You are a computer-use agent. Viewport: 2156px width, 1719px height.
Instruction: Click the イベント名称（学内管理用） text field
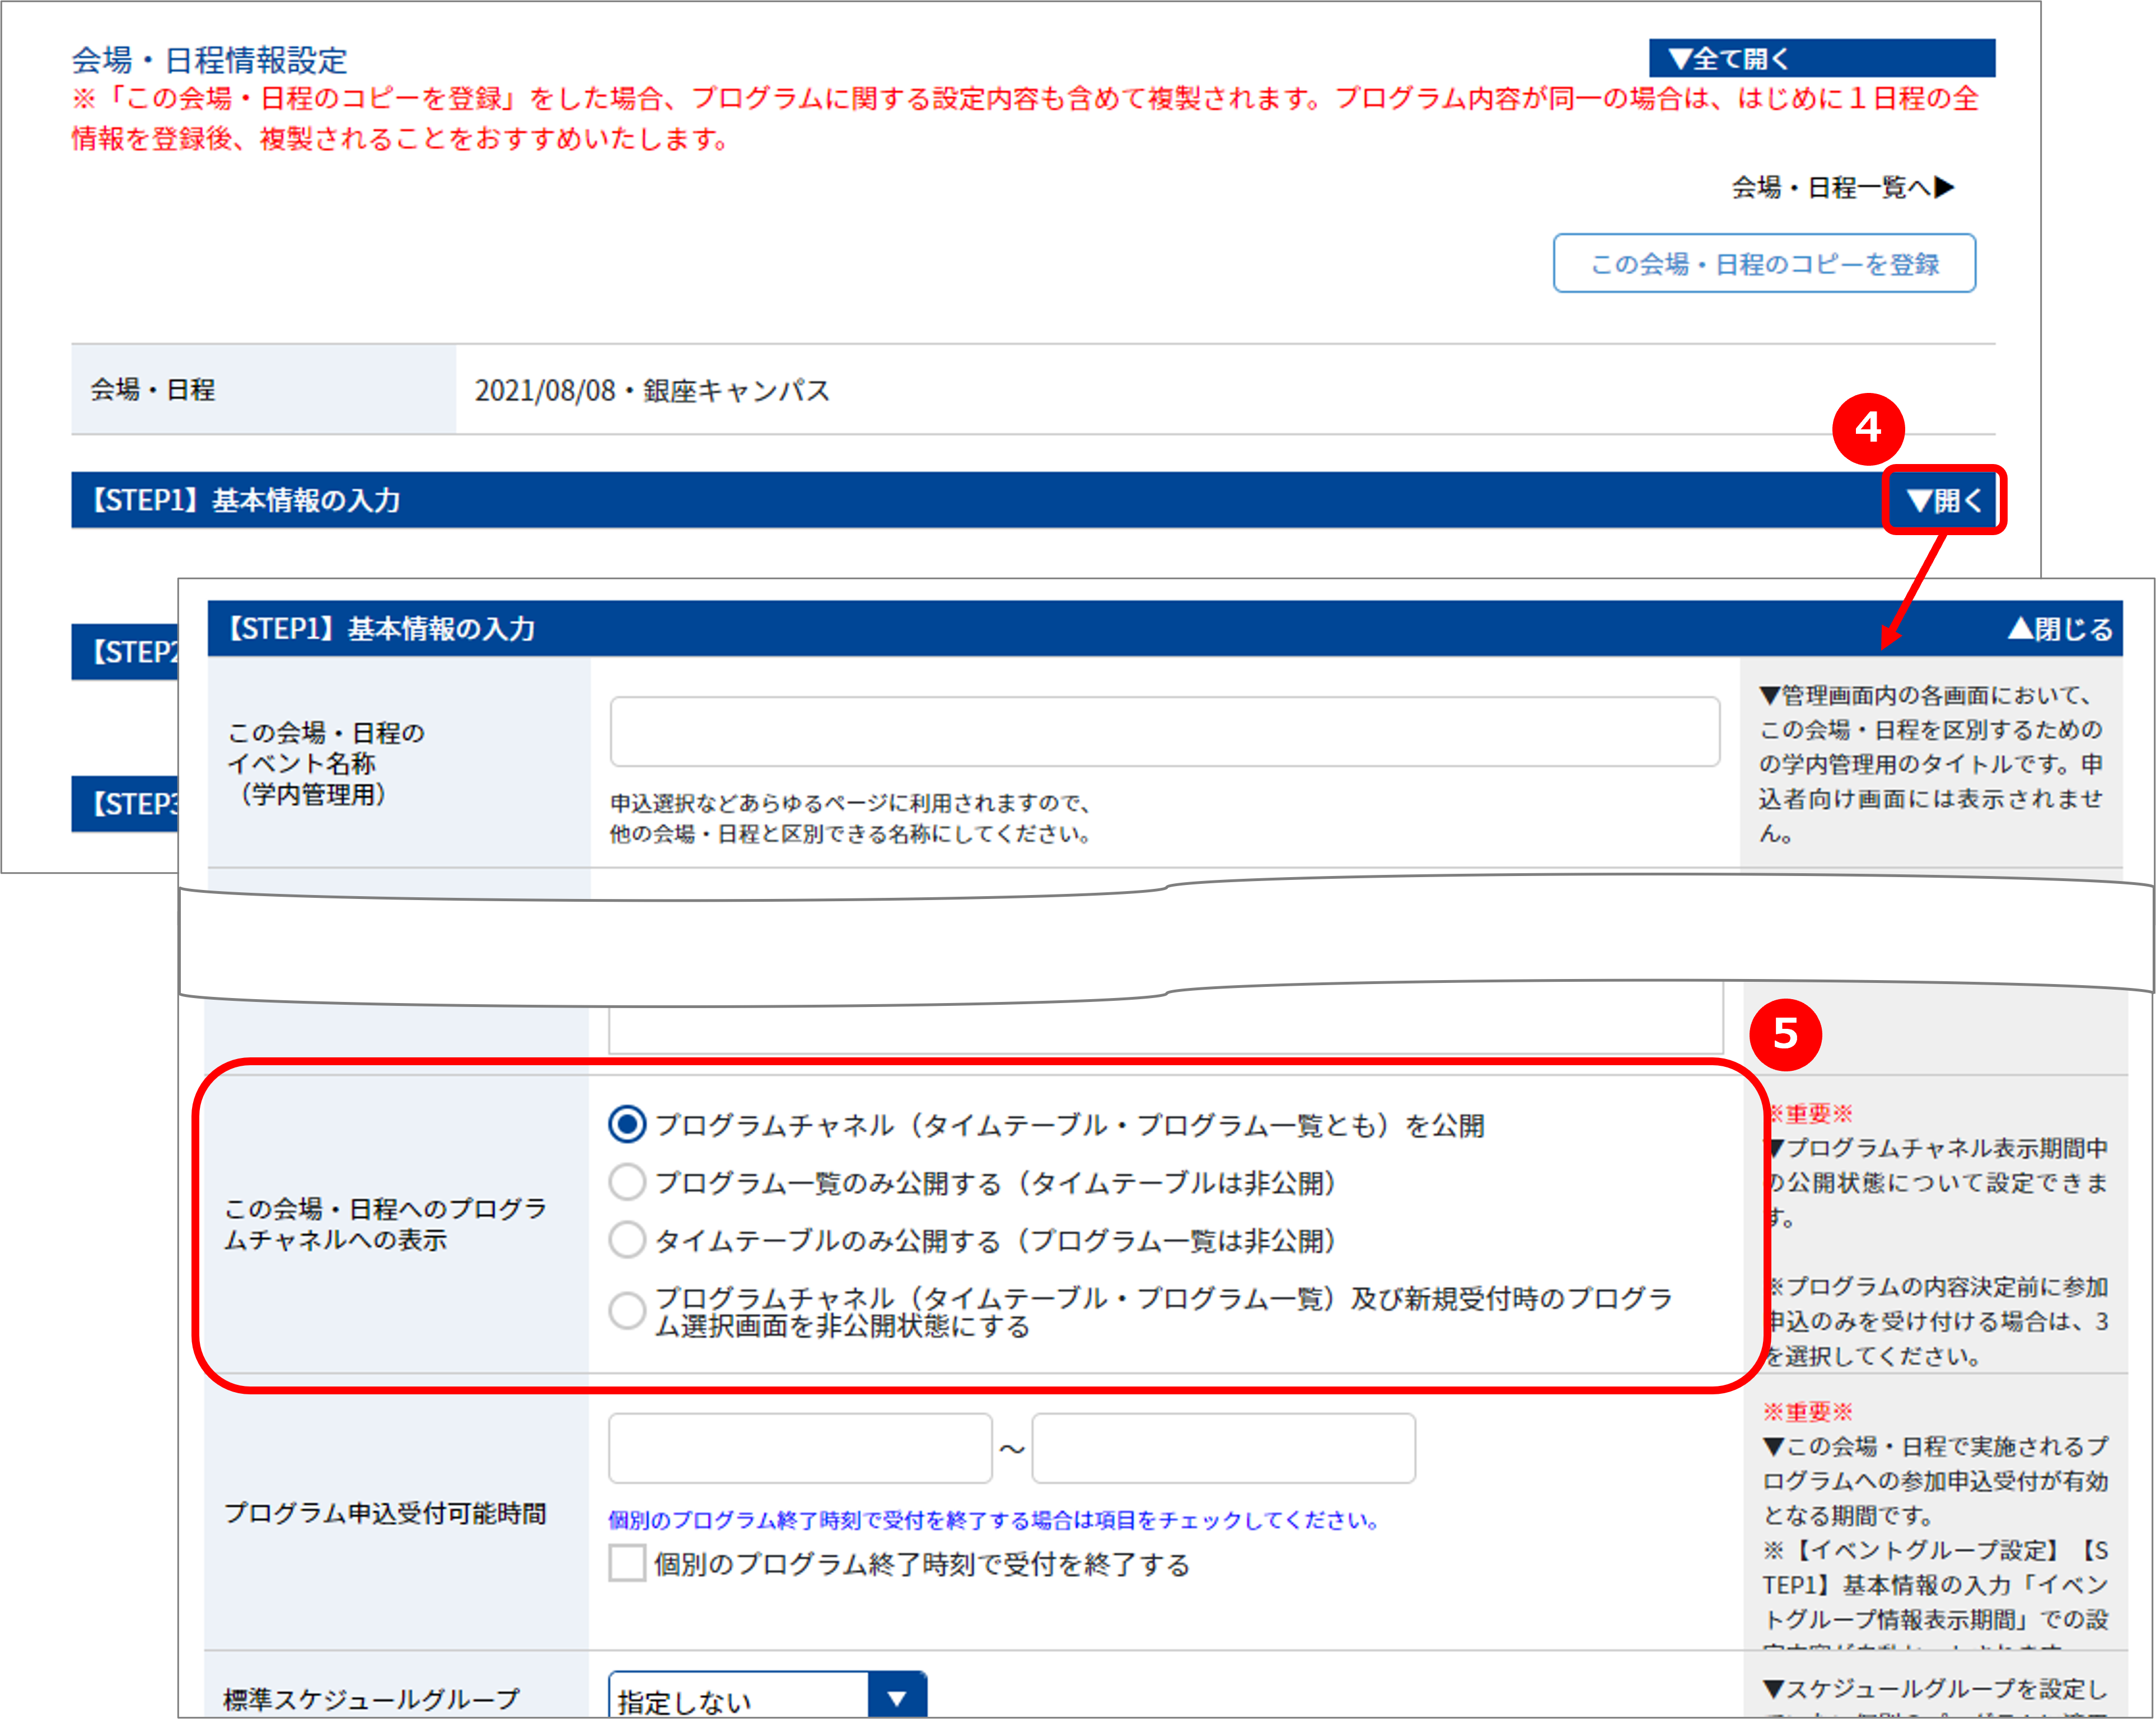pos(1164,732)
